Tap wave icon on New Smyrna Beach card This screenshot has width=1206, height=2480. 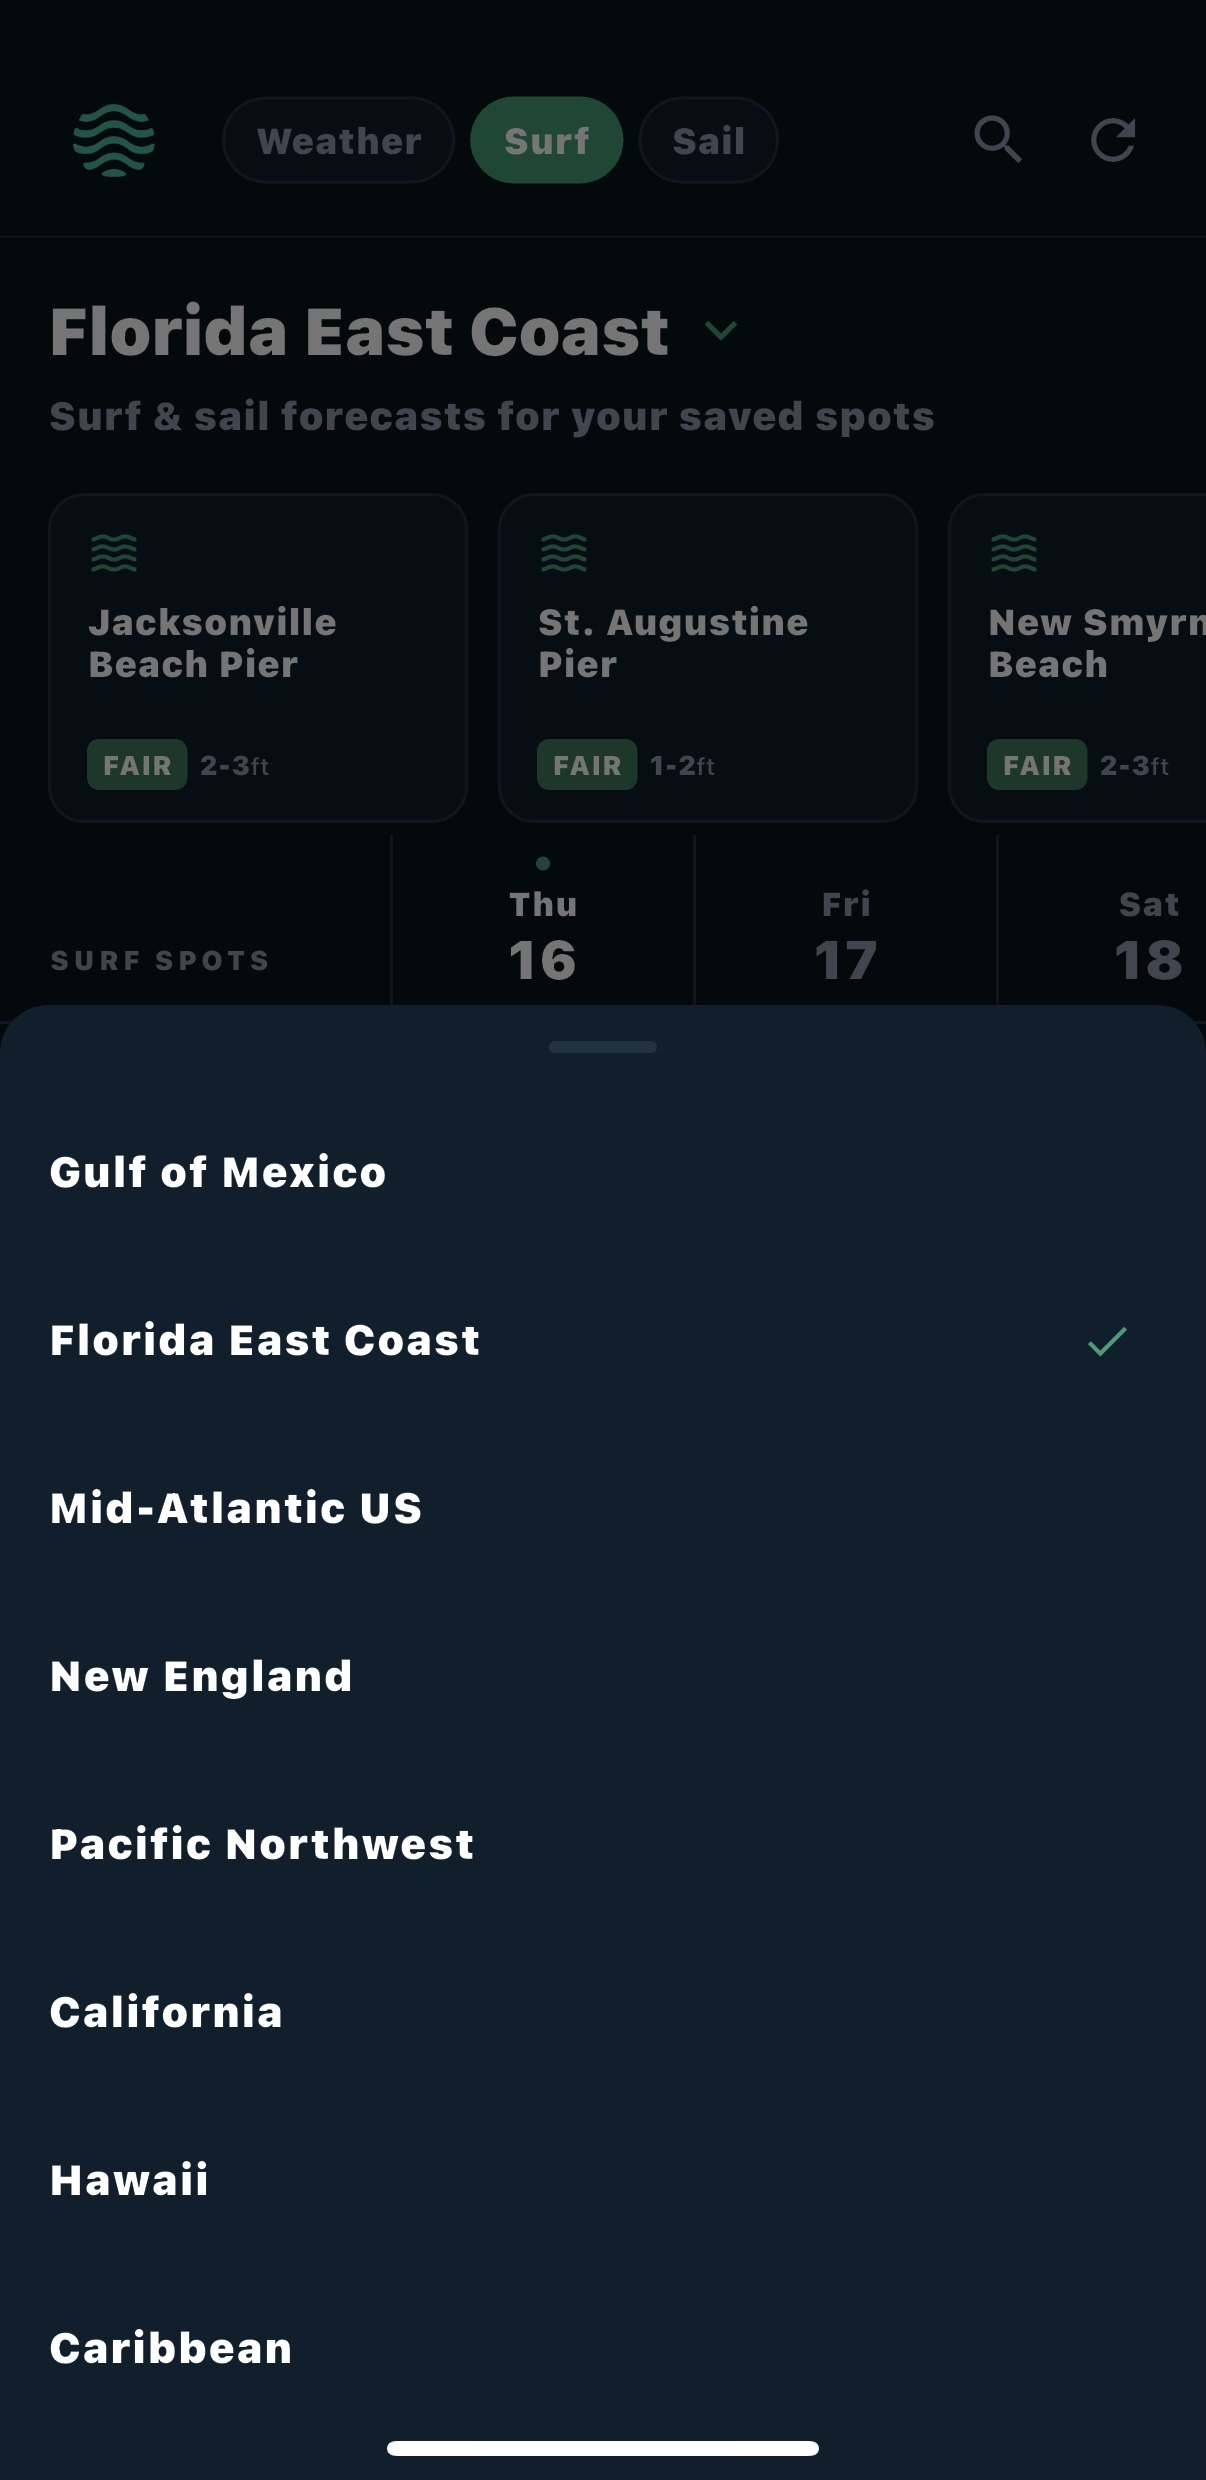point(1014,553)
